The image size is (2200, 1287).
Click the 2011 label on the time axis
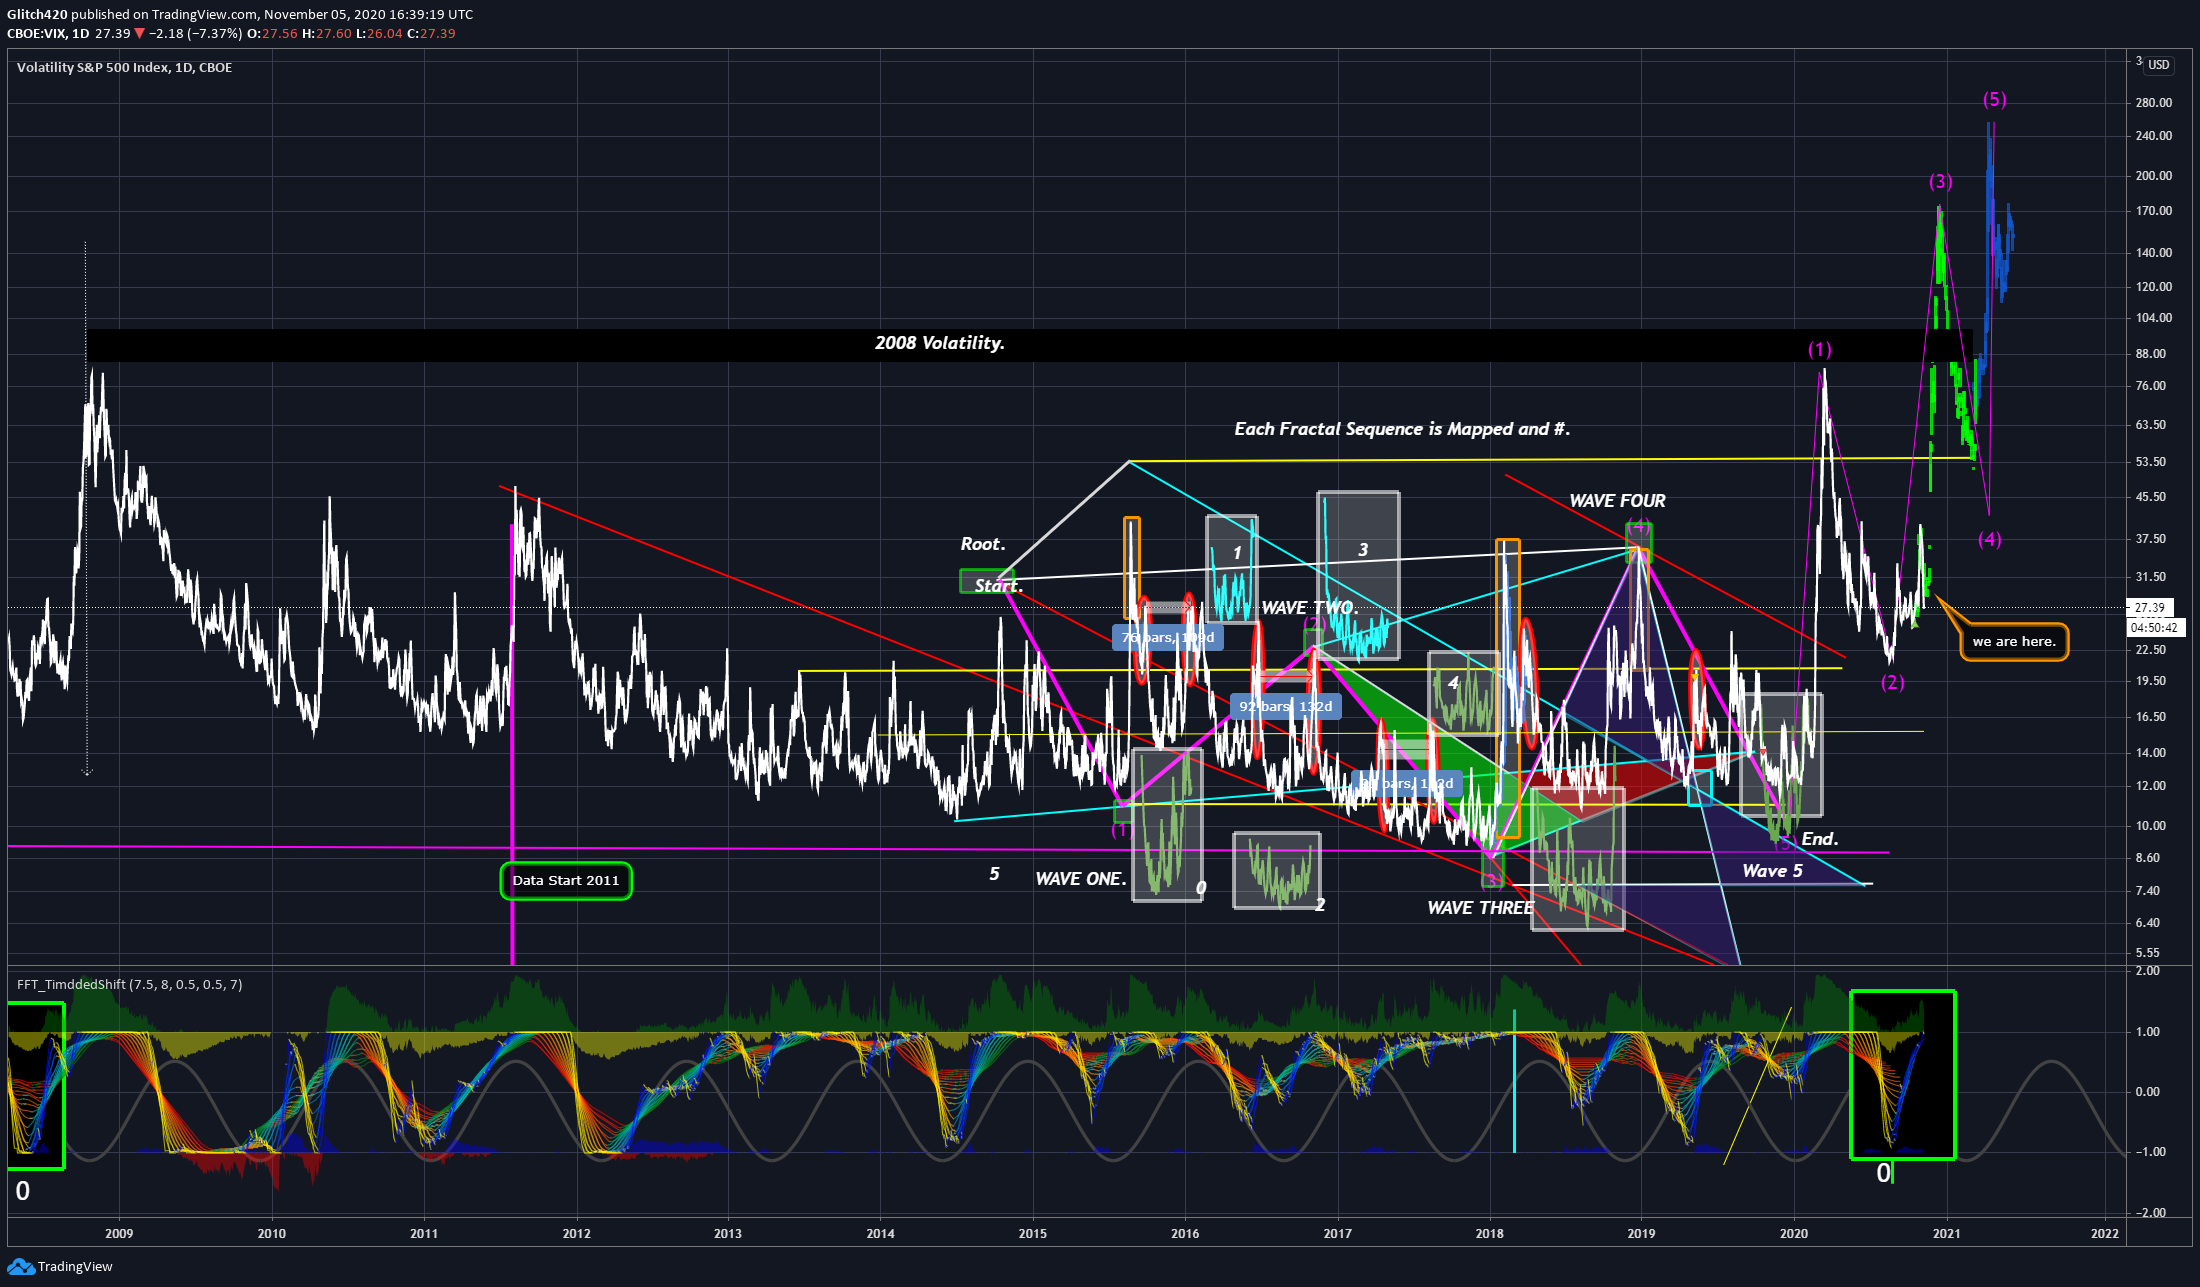tap(424, 1233)
